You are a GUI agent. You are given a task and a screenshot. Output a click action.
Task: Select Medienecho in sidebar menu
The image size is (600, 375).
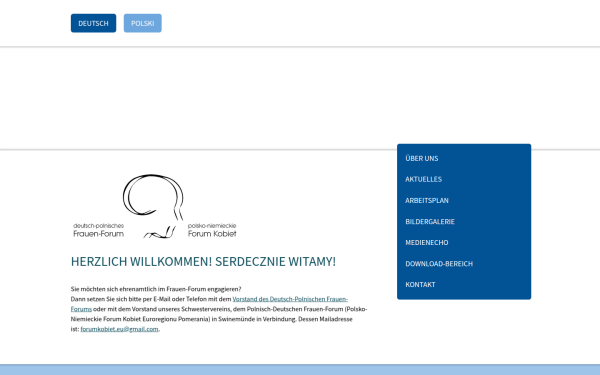tap(427, 243)
